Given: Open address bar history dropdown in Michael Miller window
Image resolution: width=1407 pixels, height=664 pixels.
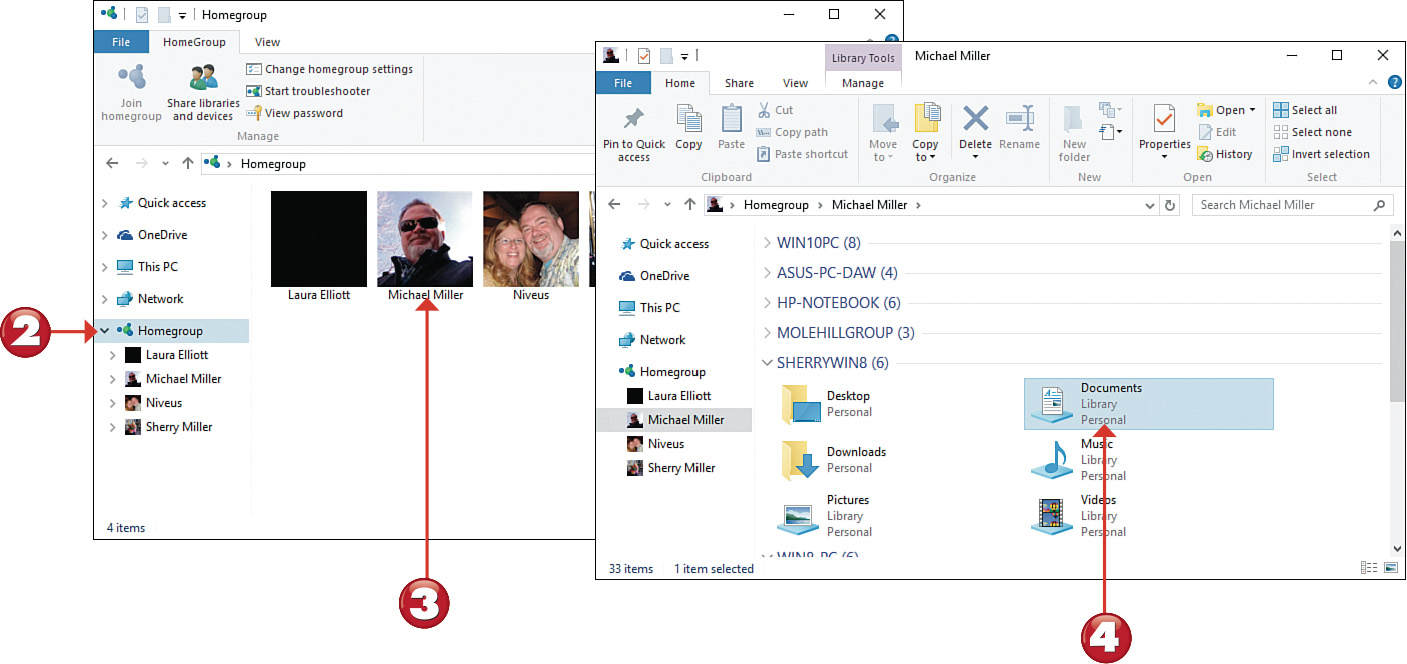Looking at the screenshot, I should 1150,205.
